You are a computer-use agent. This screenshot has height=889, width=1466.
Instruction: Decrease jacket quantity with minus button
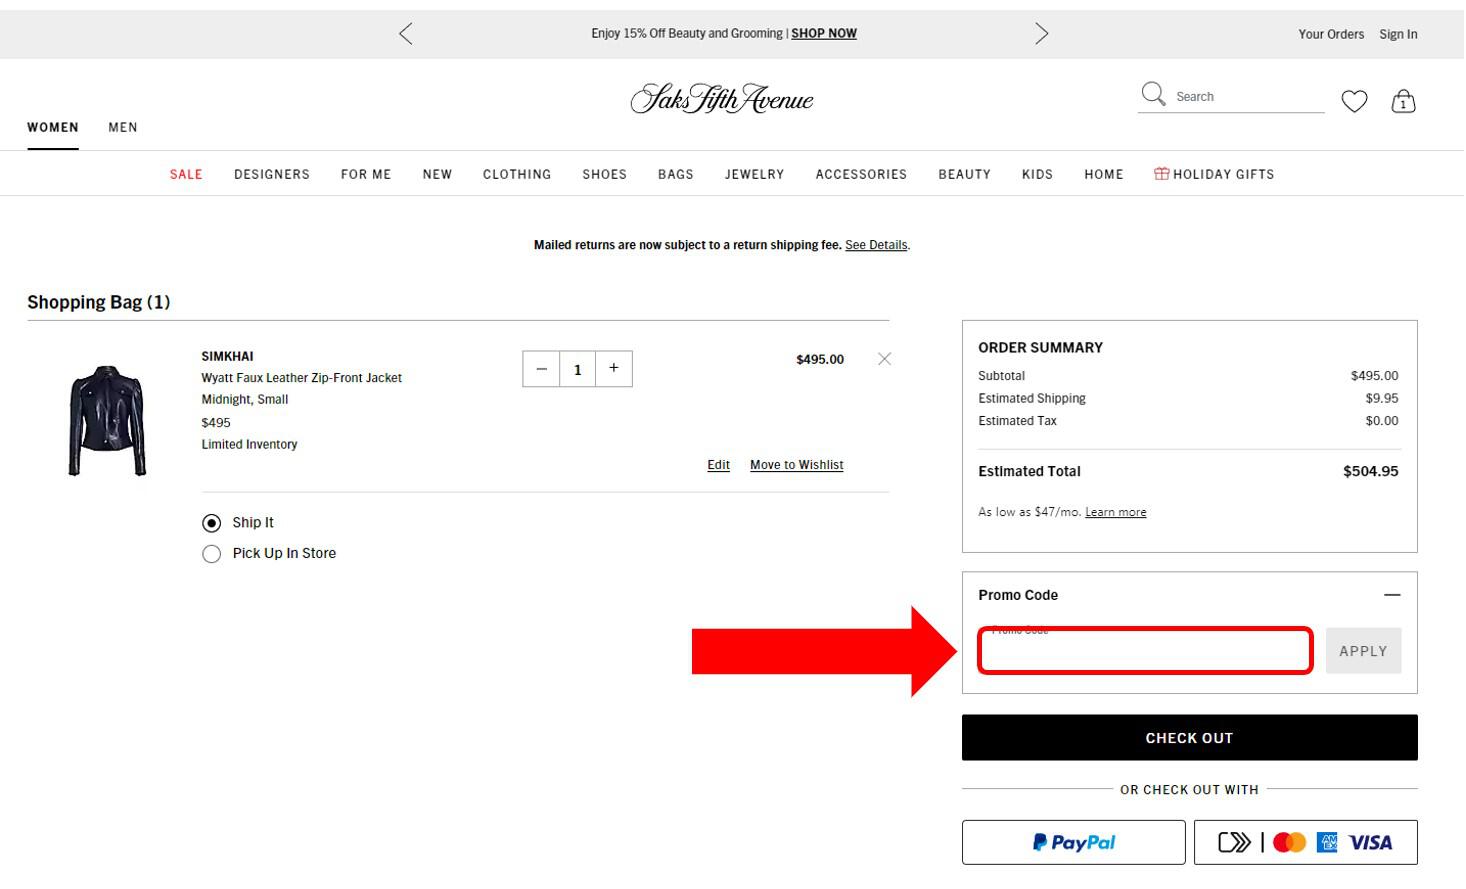click(x=541, y=369)
